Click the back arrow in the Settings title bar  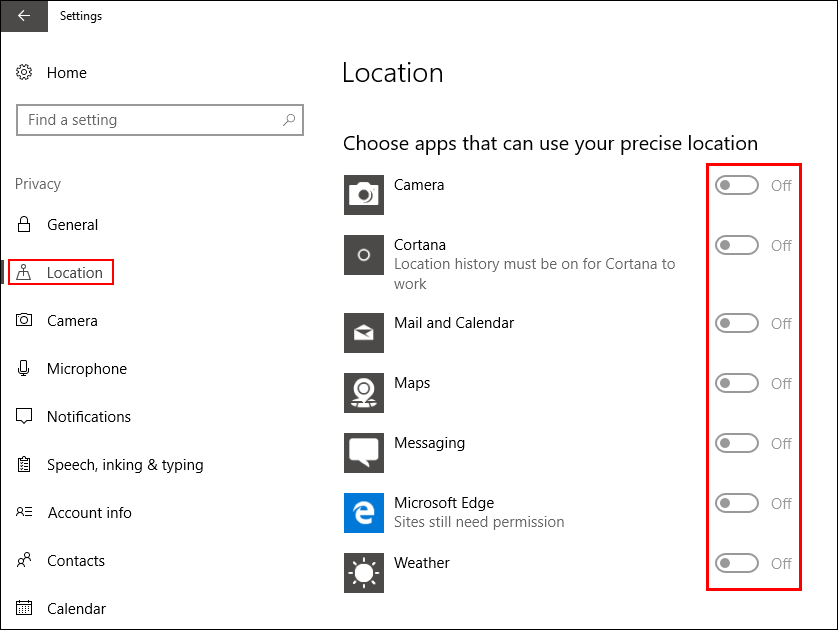24,16
